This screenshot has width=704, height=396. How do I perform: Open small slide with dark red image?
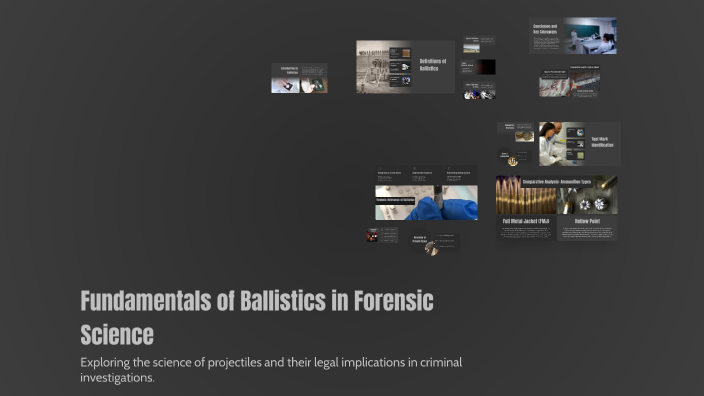pyautogui.click(x=478, y=67)
